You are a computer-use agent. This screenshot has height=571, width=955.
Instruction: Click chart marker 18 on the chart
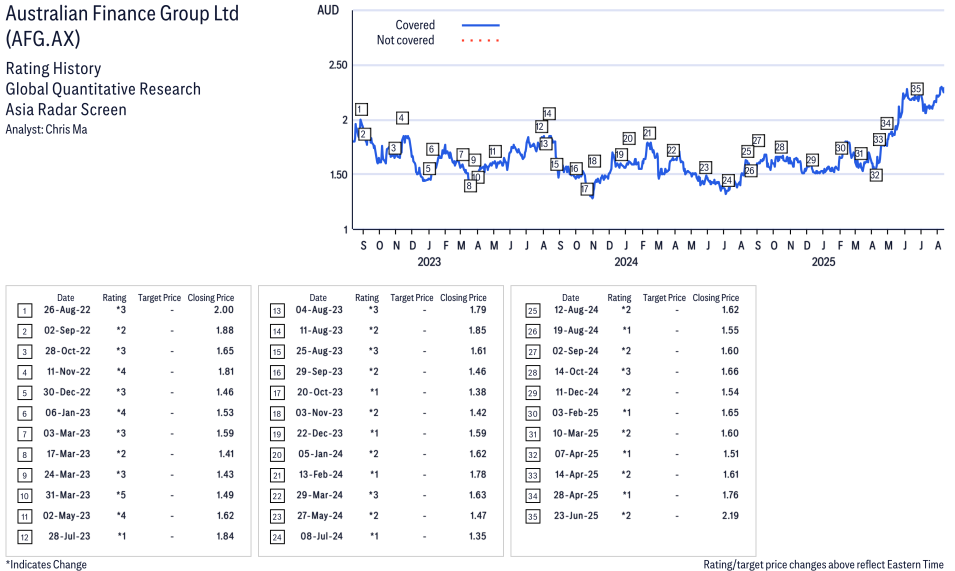tap(594, 161)
